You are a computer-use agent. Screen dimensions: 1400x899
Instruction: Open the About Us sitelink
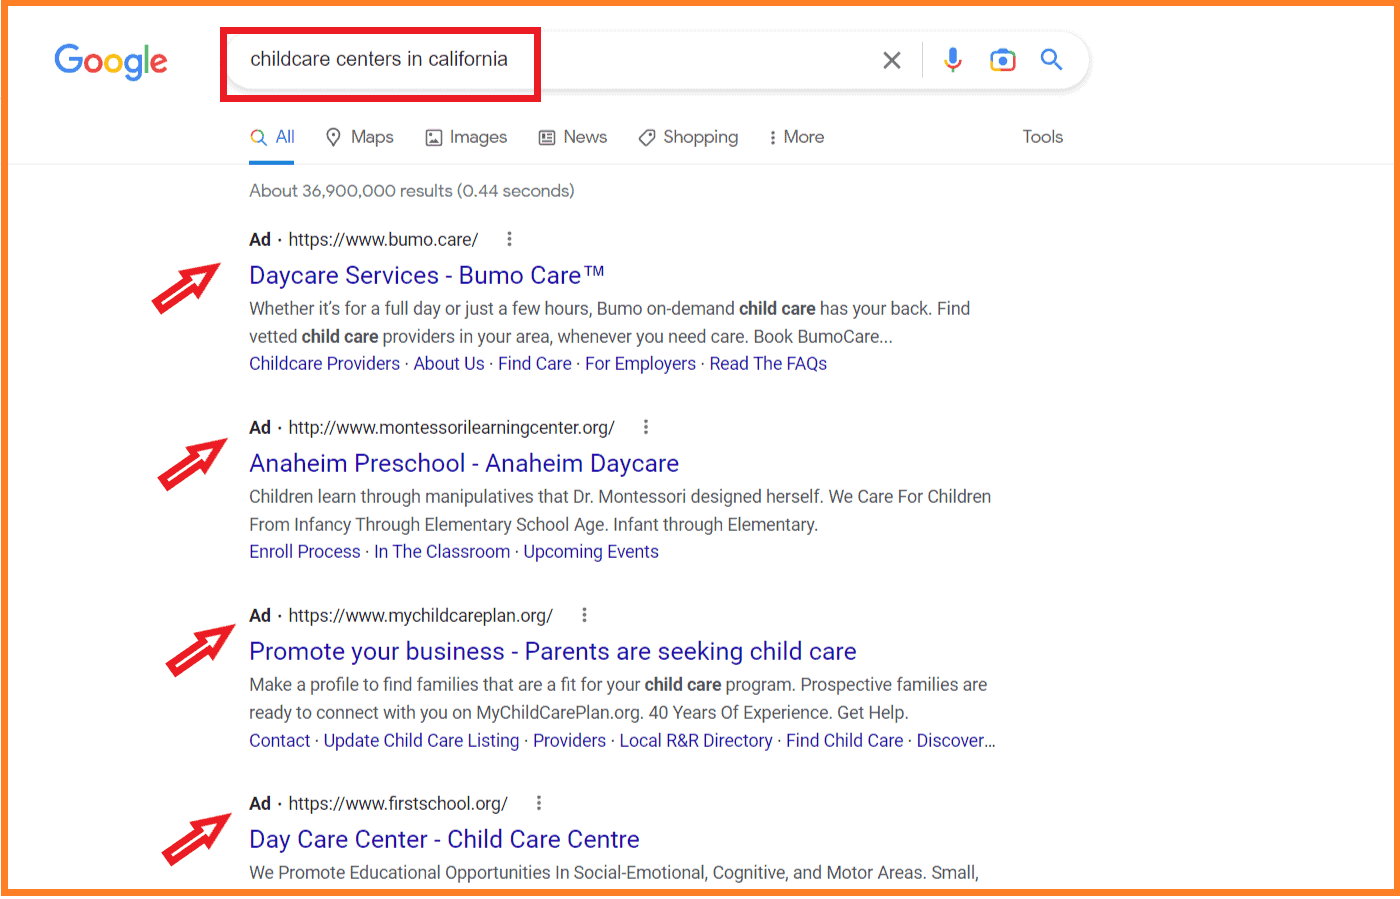(449, 364)
